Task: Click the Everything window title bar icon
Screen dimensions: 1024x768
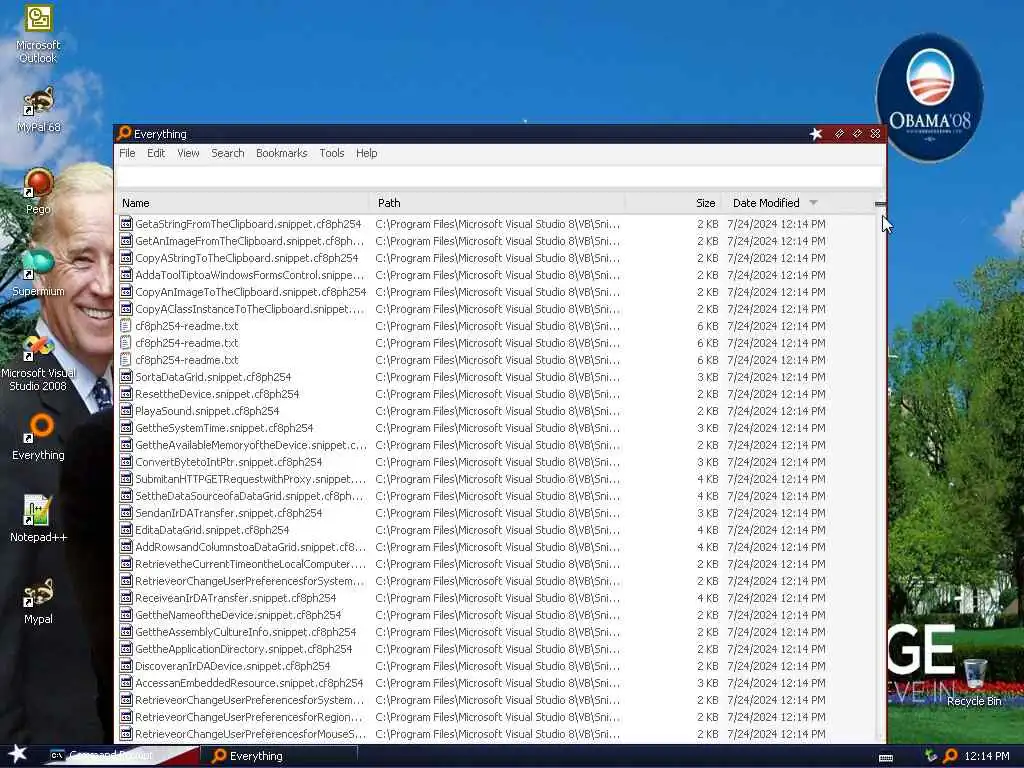Action: (124, 133)
